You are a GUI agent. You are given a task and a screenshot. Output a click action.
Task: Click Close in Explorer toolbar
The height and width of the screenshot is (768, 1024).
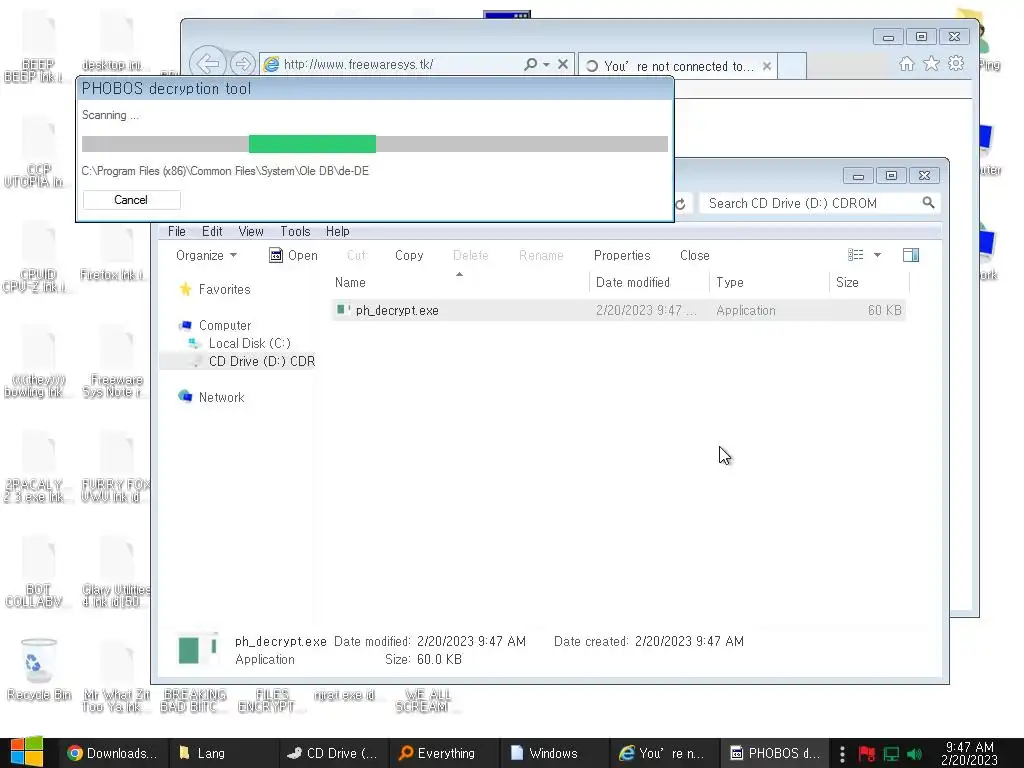click(694, 255)
